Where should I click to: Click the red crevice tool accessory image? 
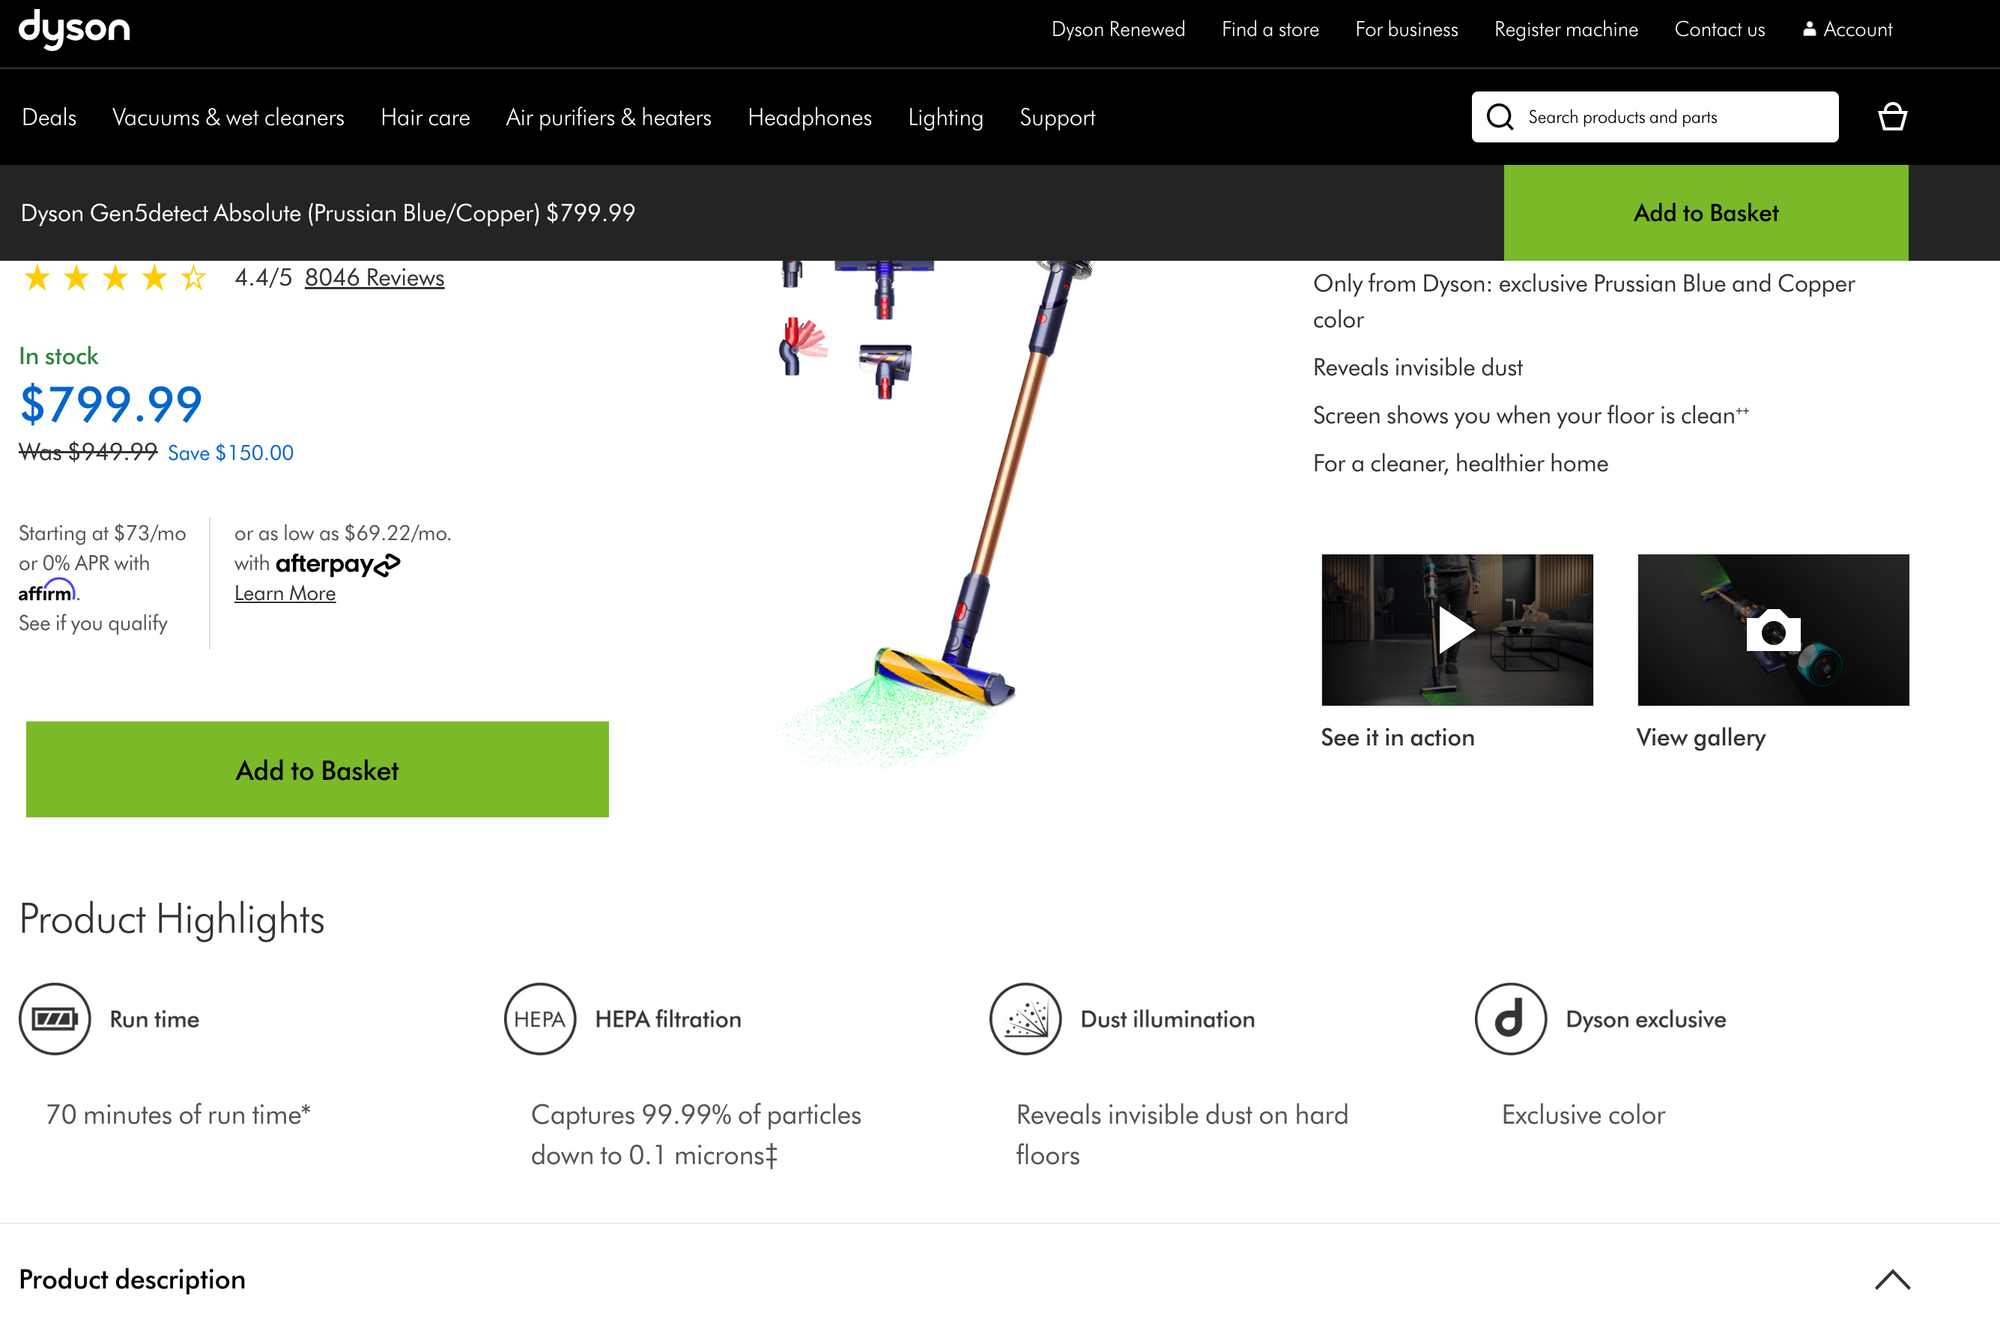(802, 346)
